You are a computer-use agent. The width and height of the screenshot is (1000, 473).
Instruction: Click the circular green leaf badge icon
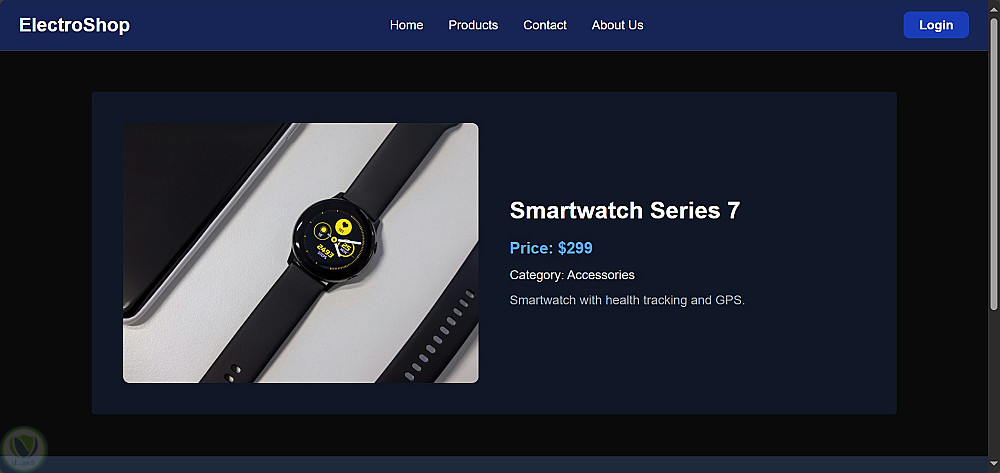click(x=24, y=449)
